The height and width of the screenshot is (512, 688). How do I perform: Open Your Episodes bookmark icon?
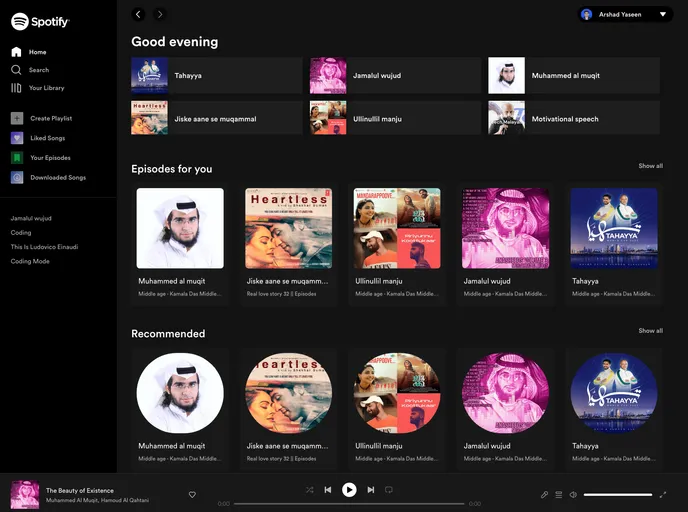[x=17, y=158]
